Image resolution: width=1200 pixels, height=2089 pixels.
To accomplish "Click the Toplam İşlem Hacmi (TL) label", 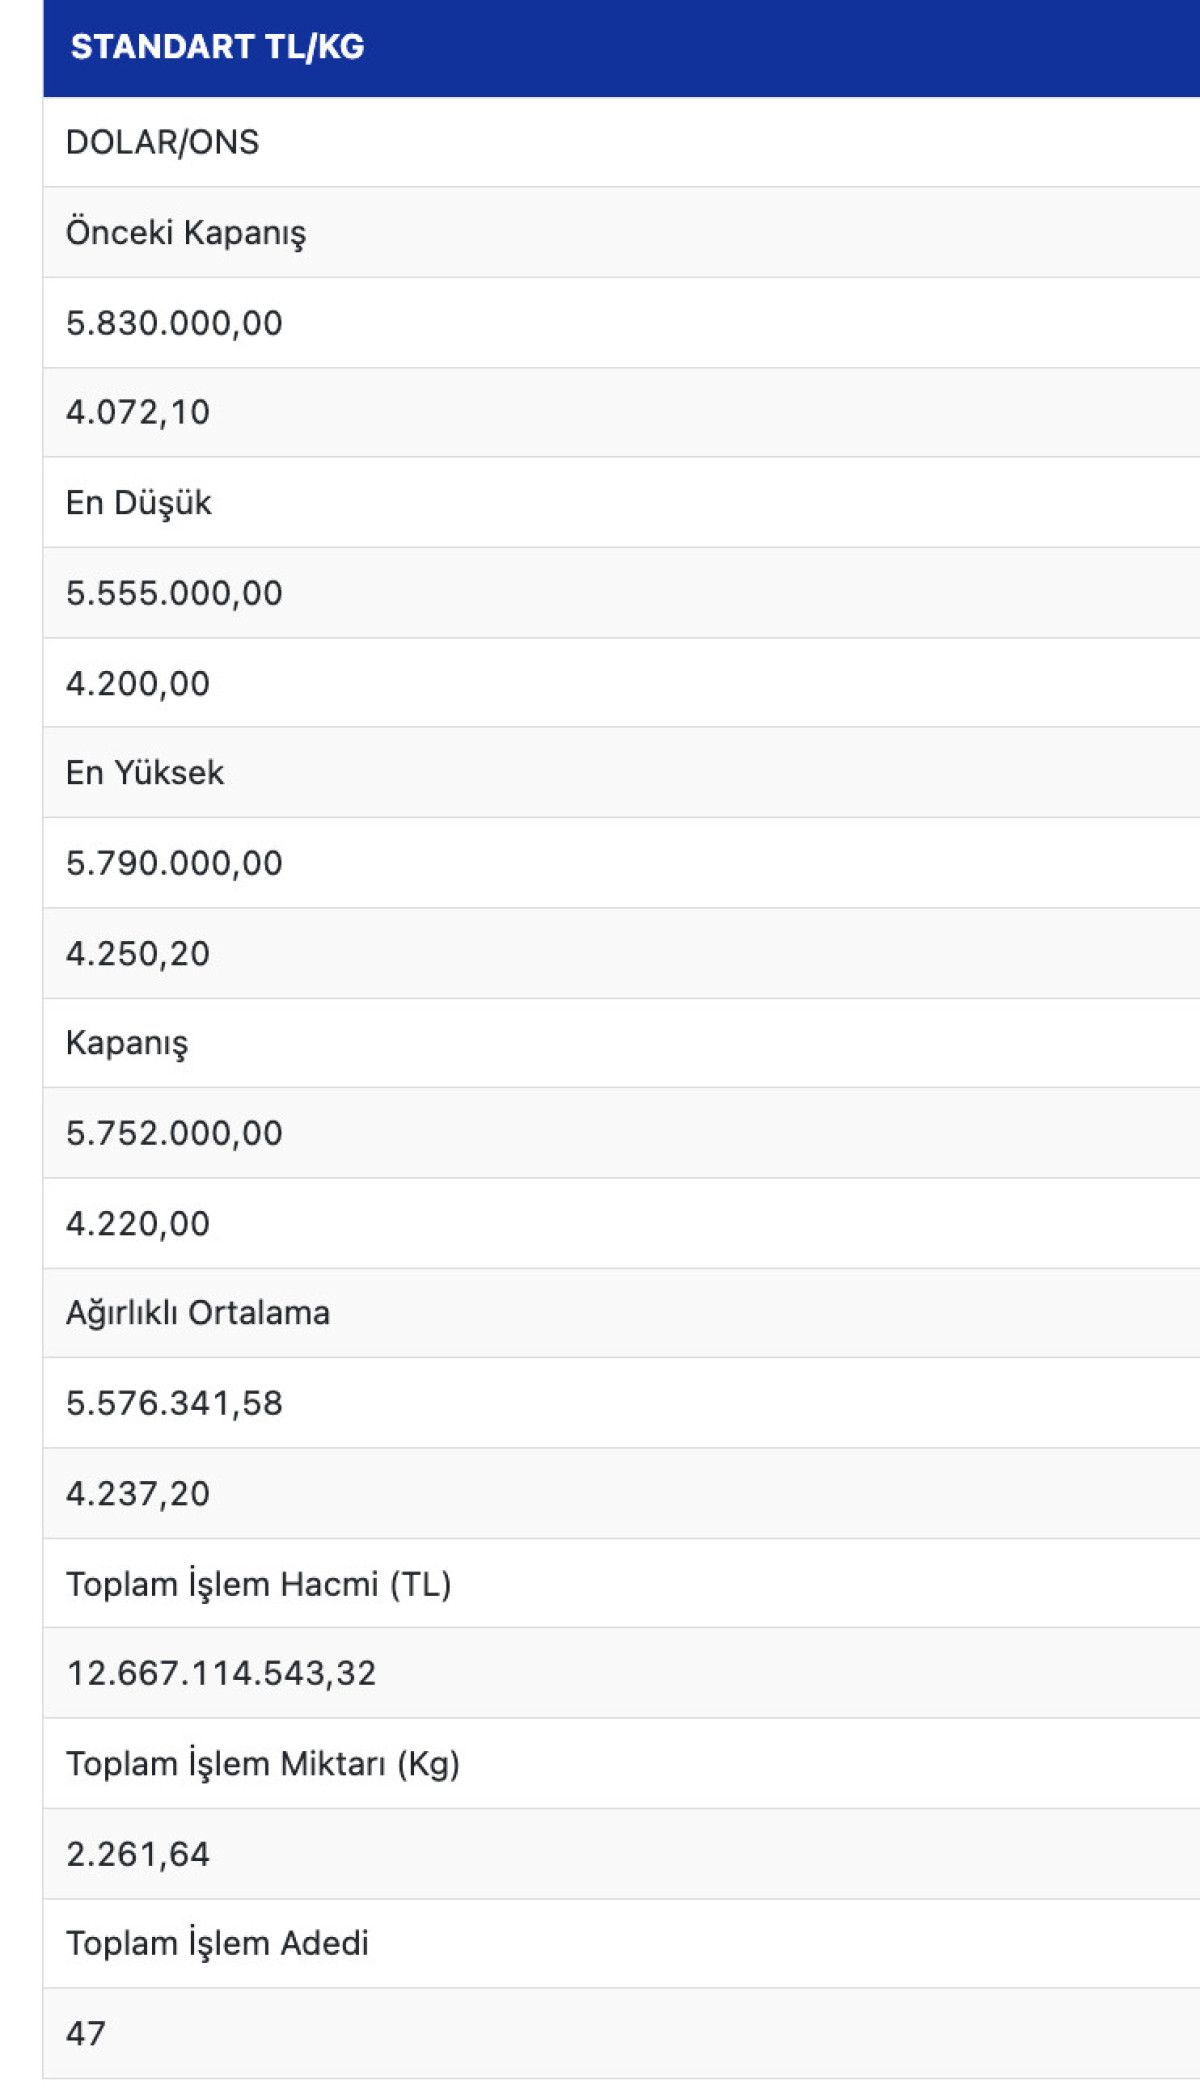I will point(259,1583).
